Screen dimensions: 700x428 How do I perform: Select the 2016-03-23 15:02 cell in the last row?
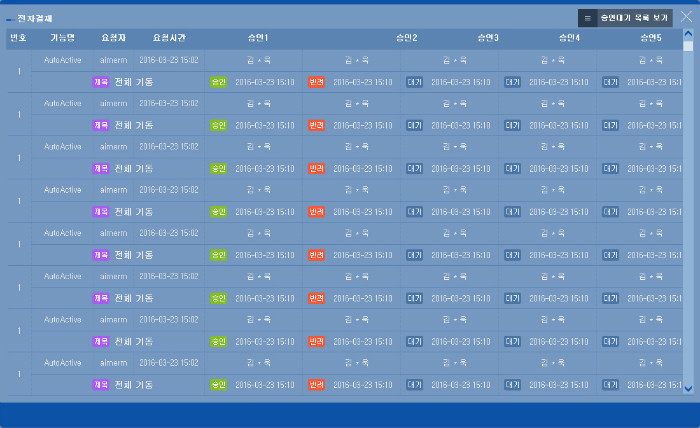tap(169, 363)
